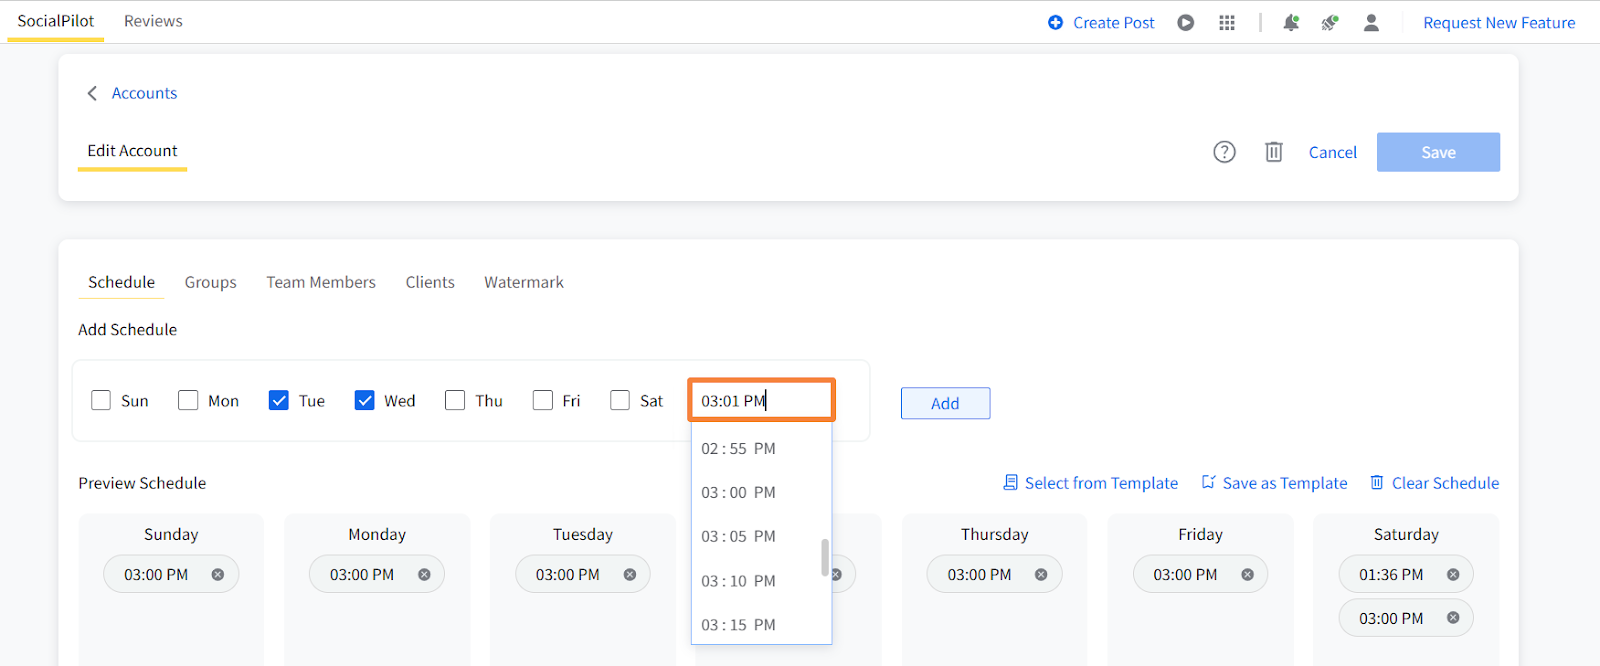Switch to the Team Members tab
The width and height of the screenshot is (1600, 666).
click(x=321, y=282)
